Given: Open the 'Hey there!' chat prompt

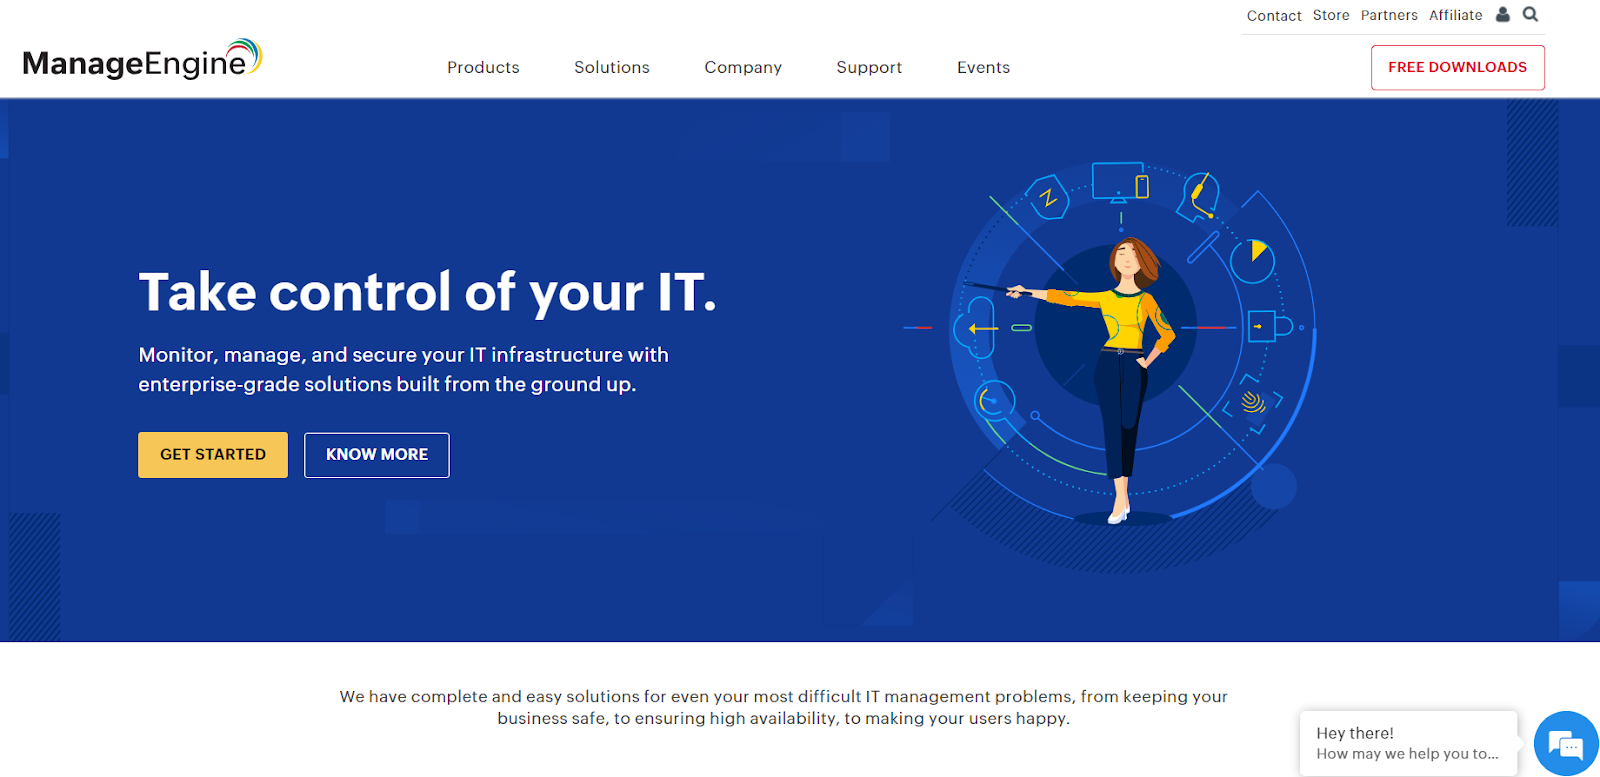Looking at the screenshot, I should pos(1408,743).
